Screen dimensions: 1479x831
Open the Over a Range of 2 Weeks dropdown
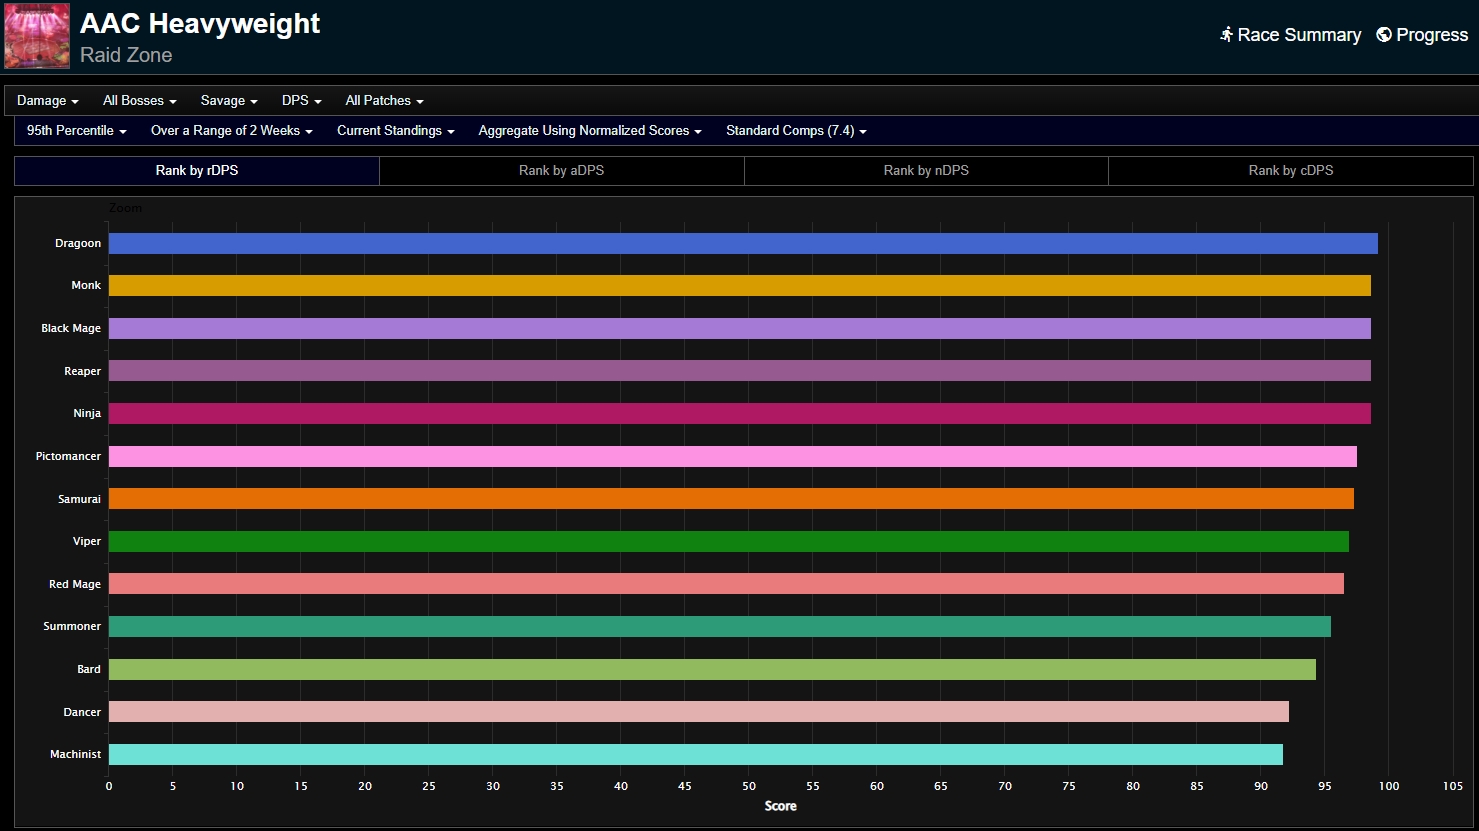pos(231,131)
